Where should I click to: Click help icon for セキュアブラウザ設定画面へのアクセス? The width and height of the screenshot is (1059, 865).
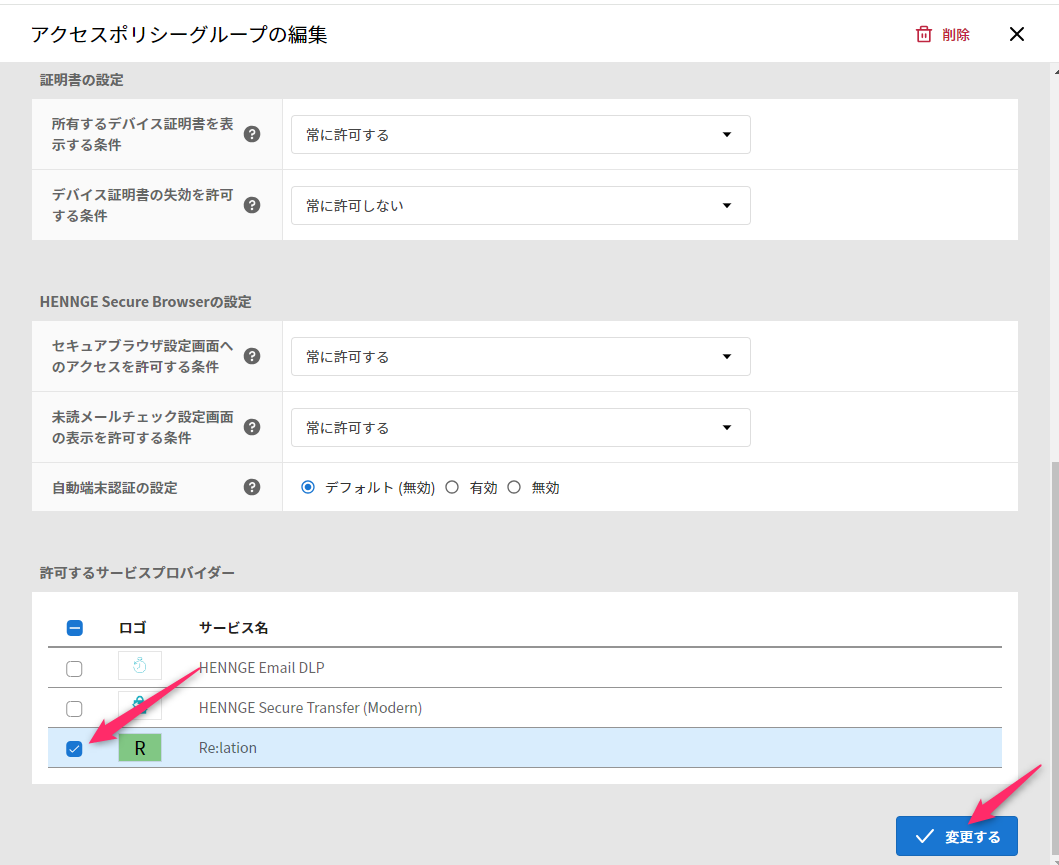pos(252,356)
